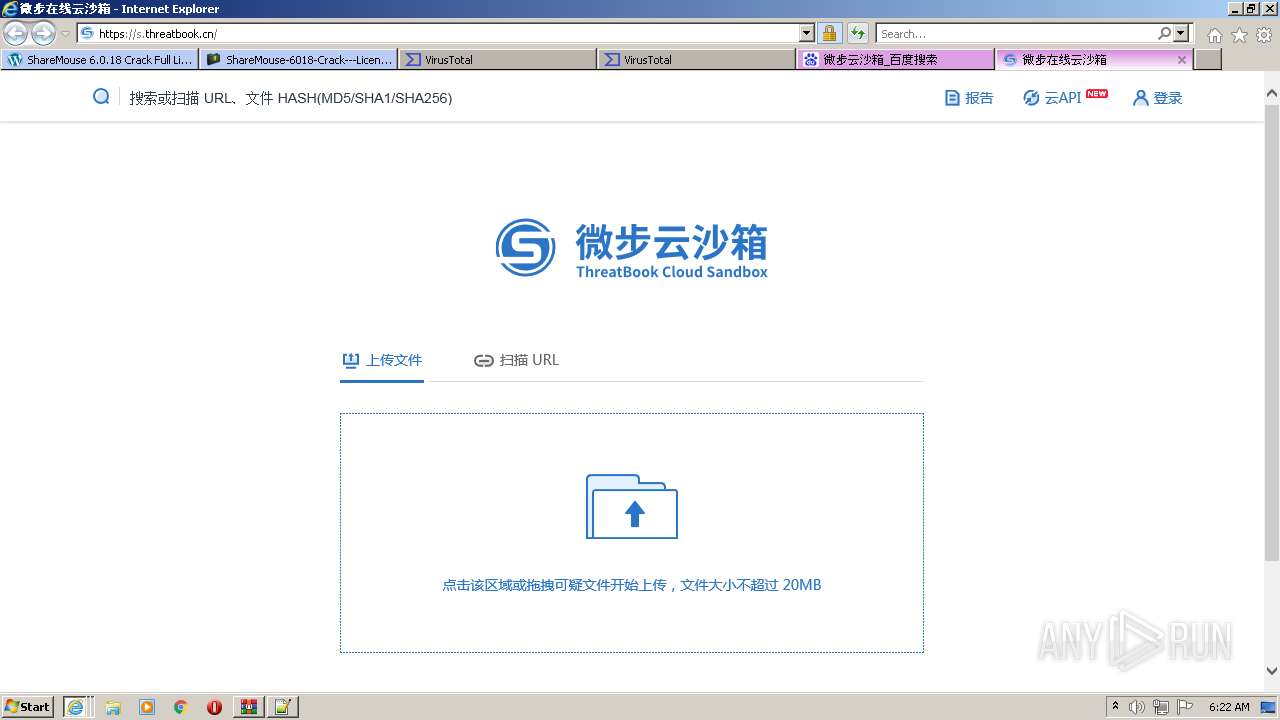Click the Home icon

pos(1214,35)
